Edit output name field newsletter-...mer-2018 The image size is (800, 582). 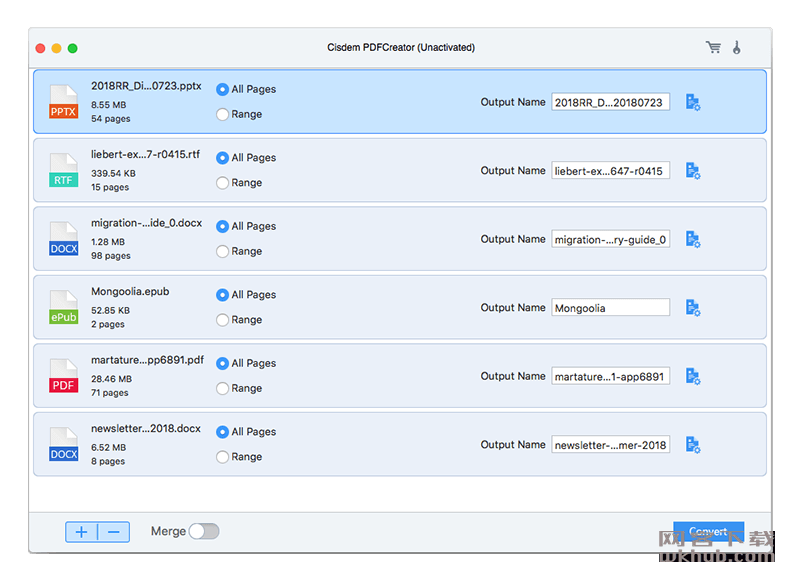pyautogui.click(x=610, y=445)
